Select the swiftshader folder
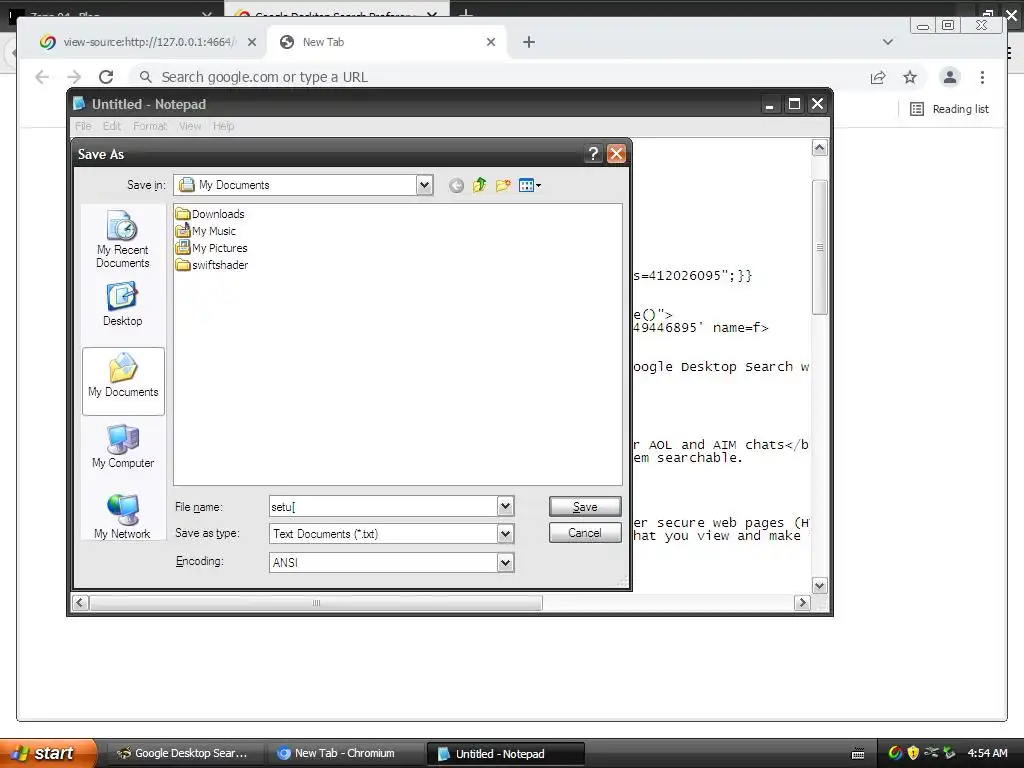 pyautogui.click(x=212, y=264)
